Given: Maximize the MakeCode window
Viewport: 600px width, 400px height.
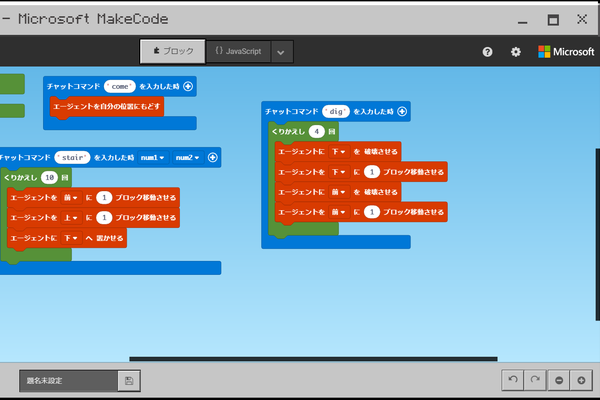Looking at the screenshot, I should point(553,20).
